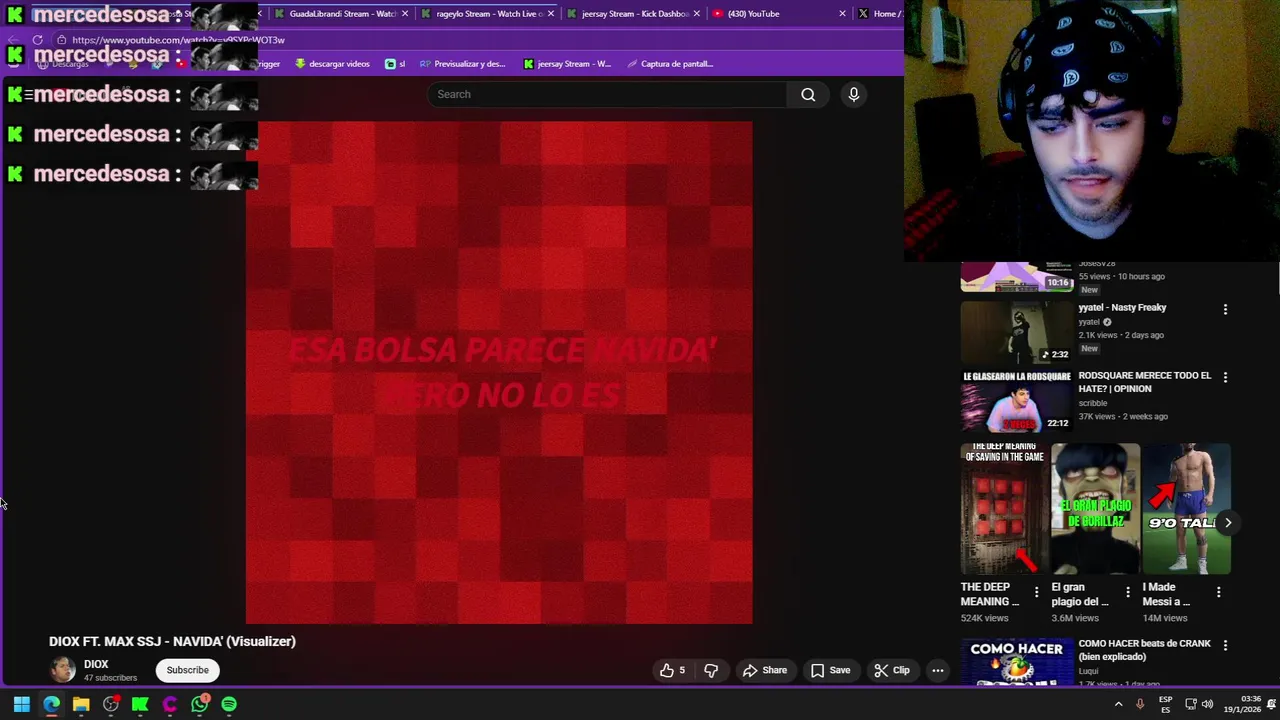Open 'Previsualizar y des...' bookmark
The image size is (1280, 720).
point(462,64)
